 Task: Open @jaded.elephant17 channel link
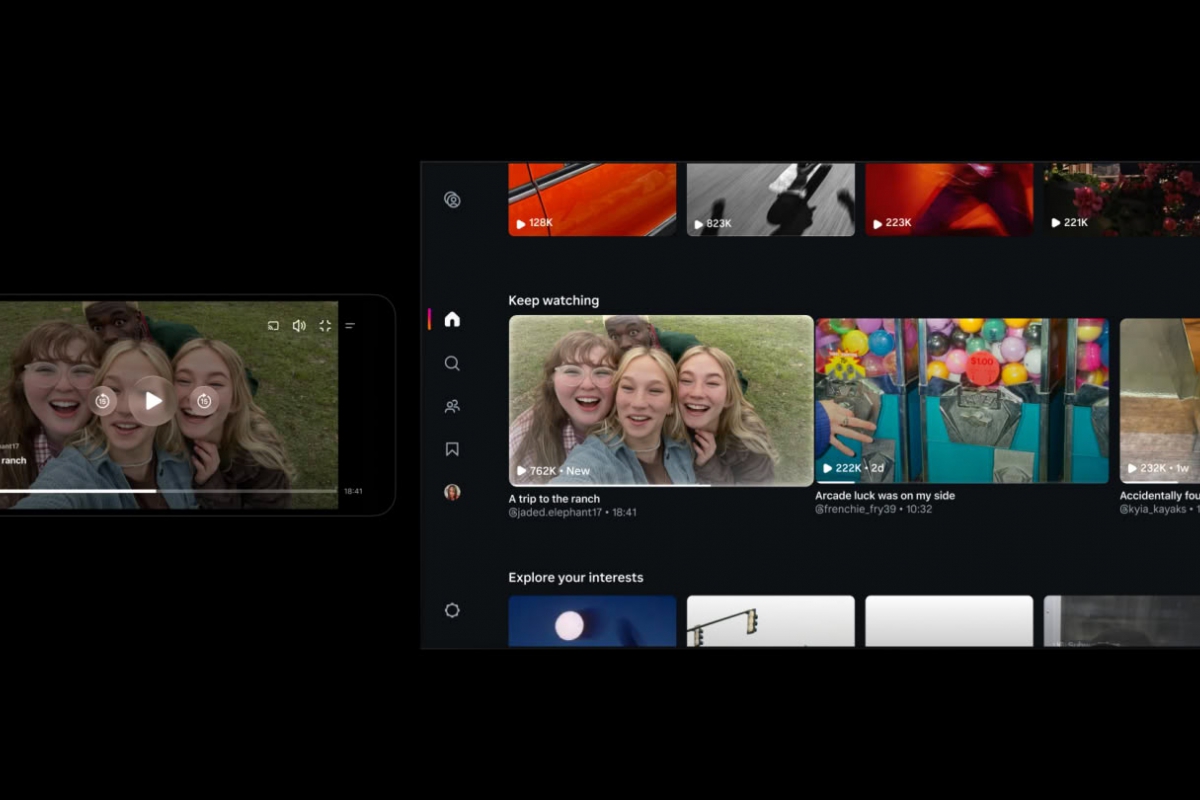pyautogui.click(x=555, y=512)
